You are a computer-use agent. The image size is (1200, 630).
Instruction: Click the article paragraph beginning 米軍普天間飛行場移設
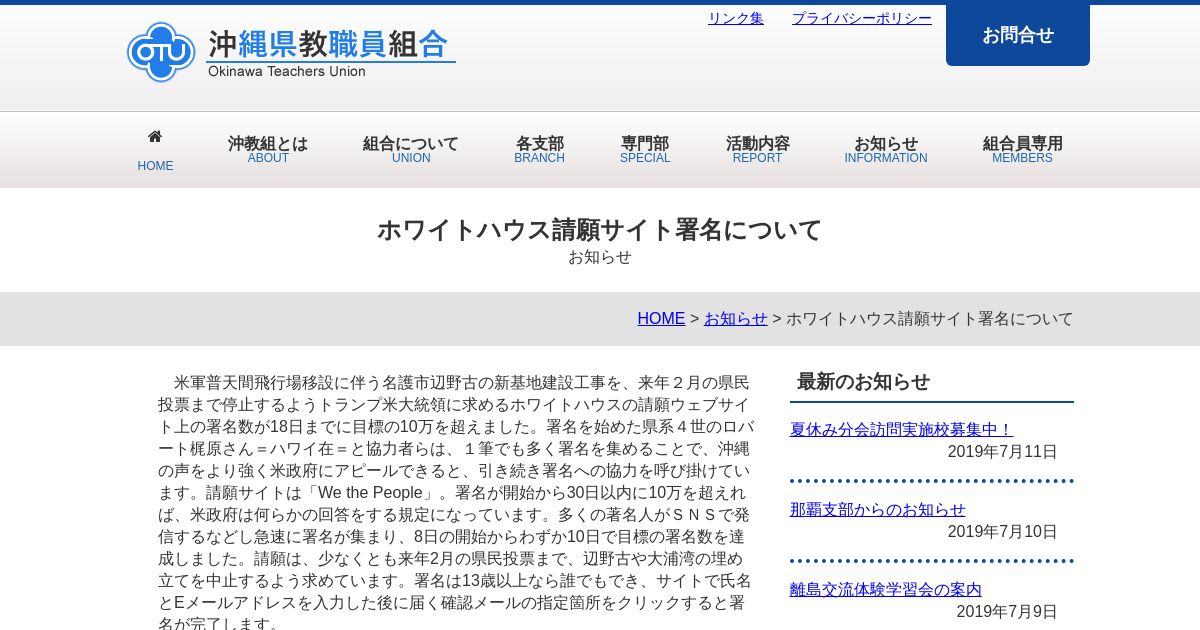pos(456,503)
